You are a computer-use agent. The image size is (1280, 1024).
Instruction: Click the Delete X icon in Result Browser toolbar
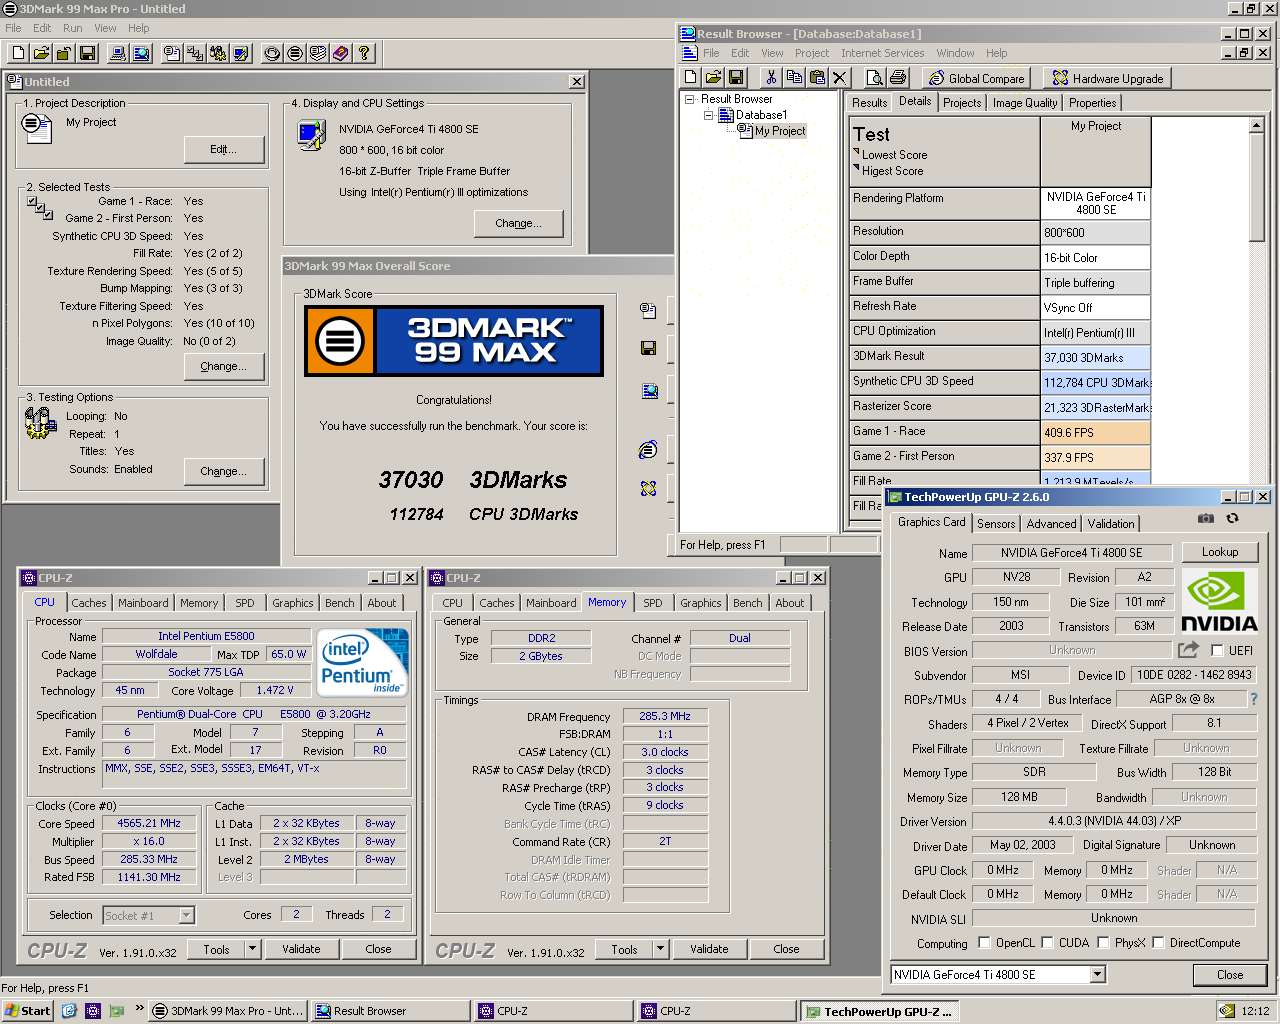pos(840,77)
